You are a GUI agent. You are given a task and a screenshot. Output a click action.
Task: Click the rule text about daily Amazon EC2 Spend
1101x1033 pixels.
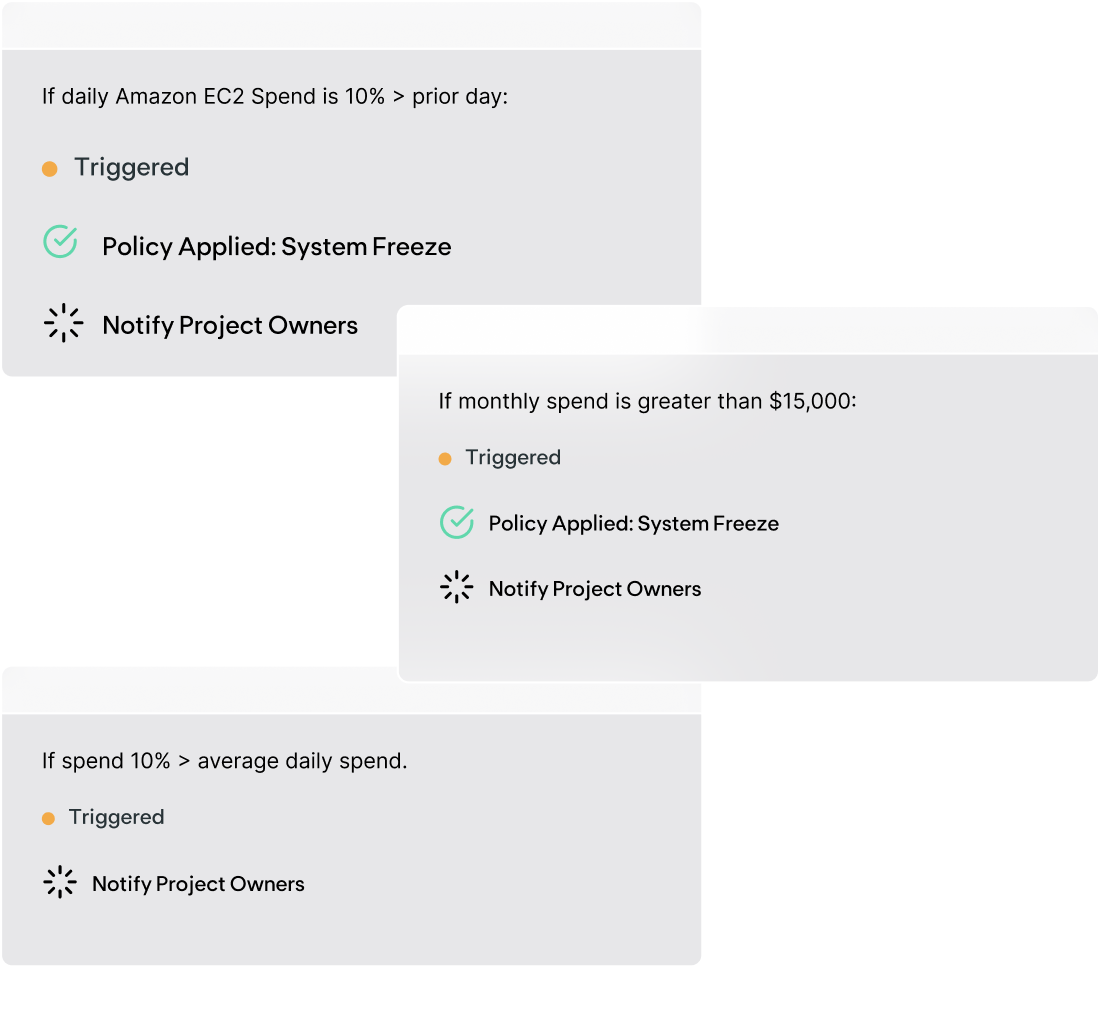click(x=275, y=96)
